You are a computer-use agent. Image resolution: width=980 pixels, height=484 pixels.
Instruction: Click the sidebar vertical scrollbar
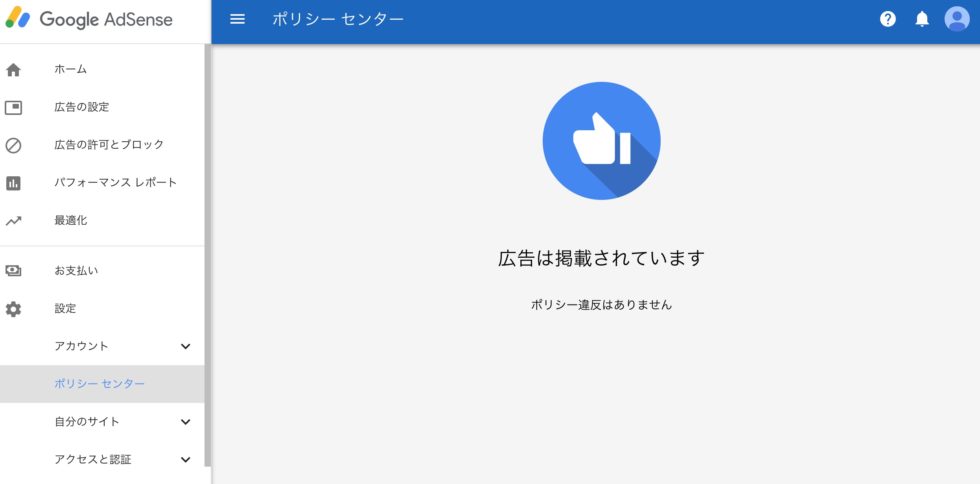(208, 255)
